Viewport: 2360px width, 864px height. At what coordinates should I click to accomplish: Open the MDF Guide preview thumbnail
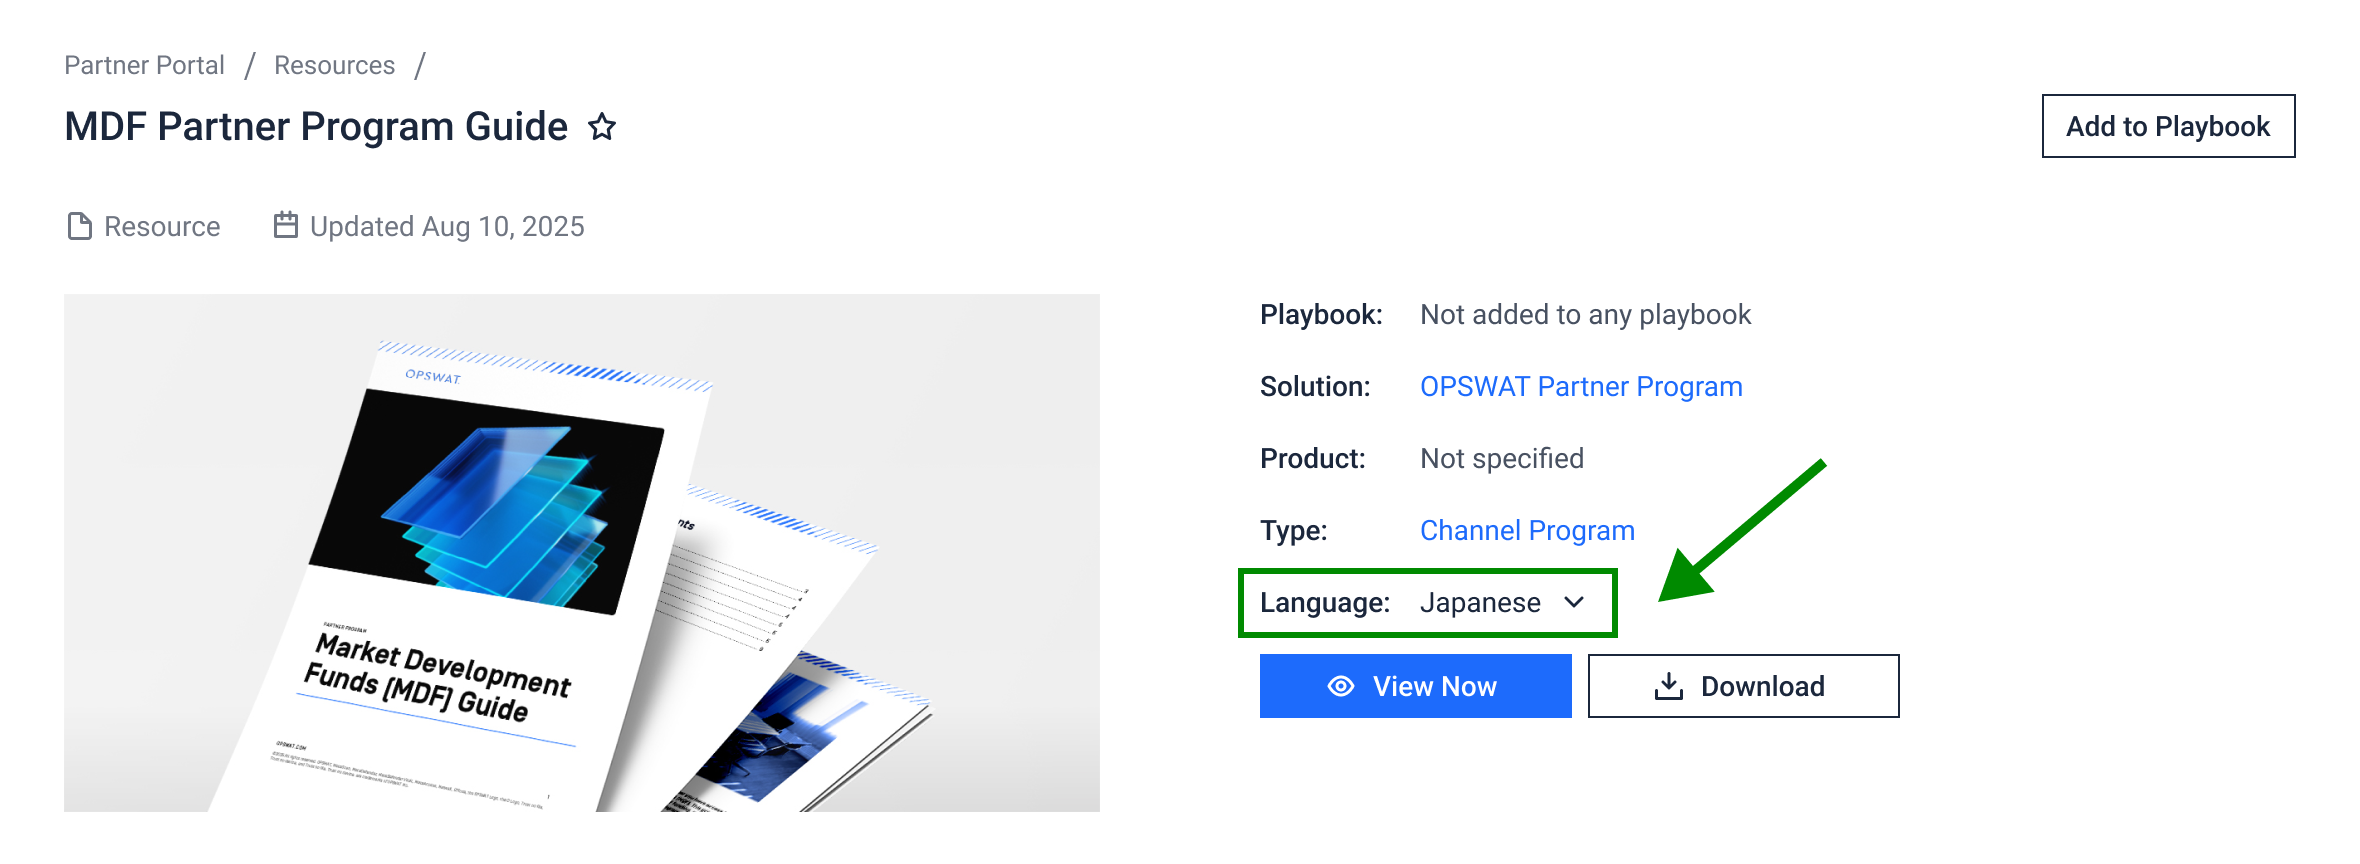581,553
